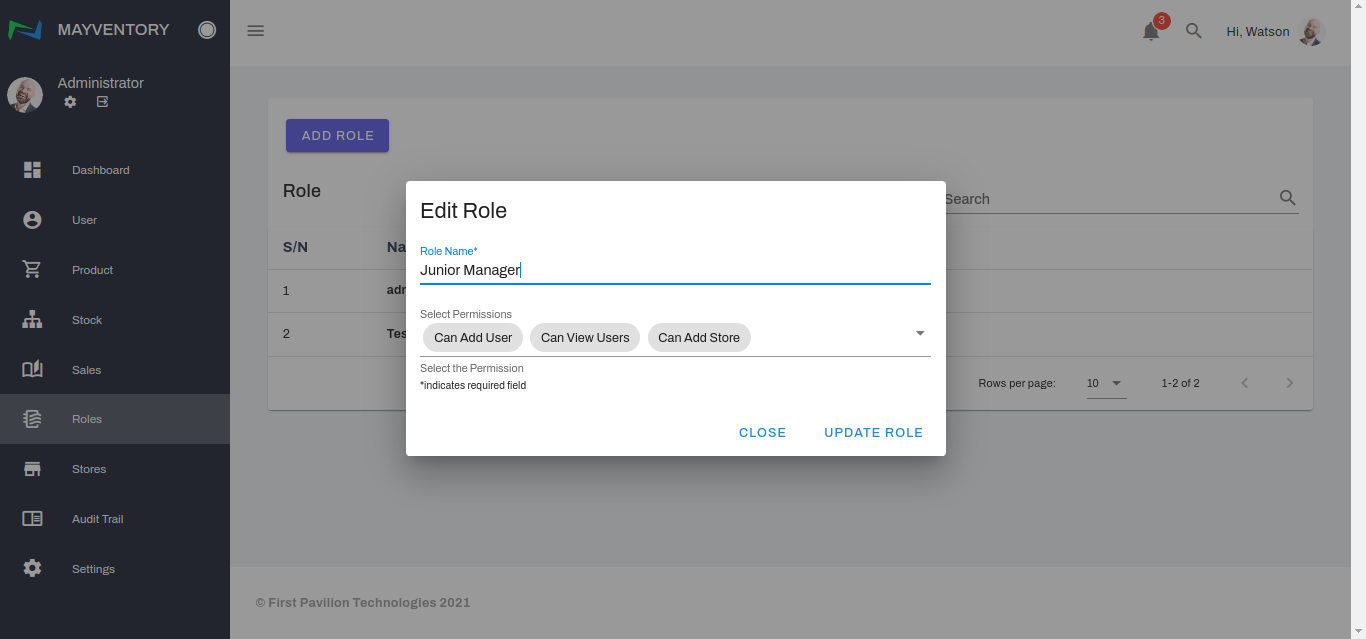Screen dimensions: 1366x639
Task: Go to next page chevron
Action: pos(1289,383)
